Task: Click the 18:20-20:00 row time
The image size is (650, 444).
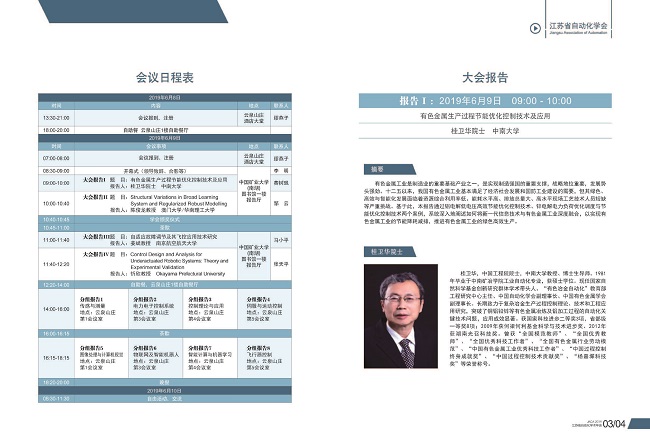Action: 56,382
